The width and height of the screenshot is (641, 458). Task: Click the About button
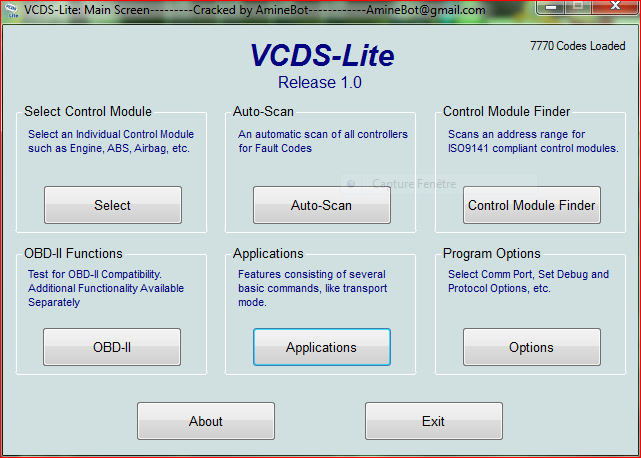coord(206,421)
